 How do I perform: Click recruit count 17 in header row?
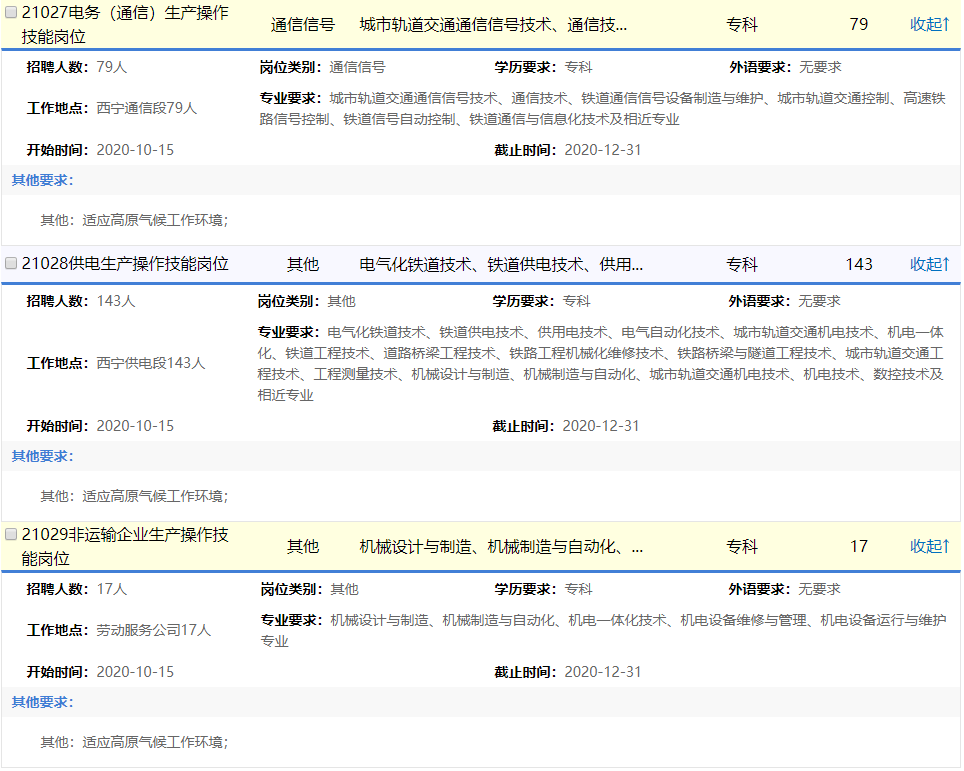tap(859, 546)
